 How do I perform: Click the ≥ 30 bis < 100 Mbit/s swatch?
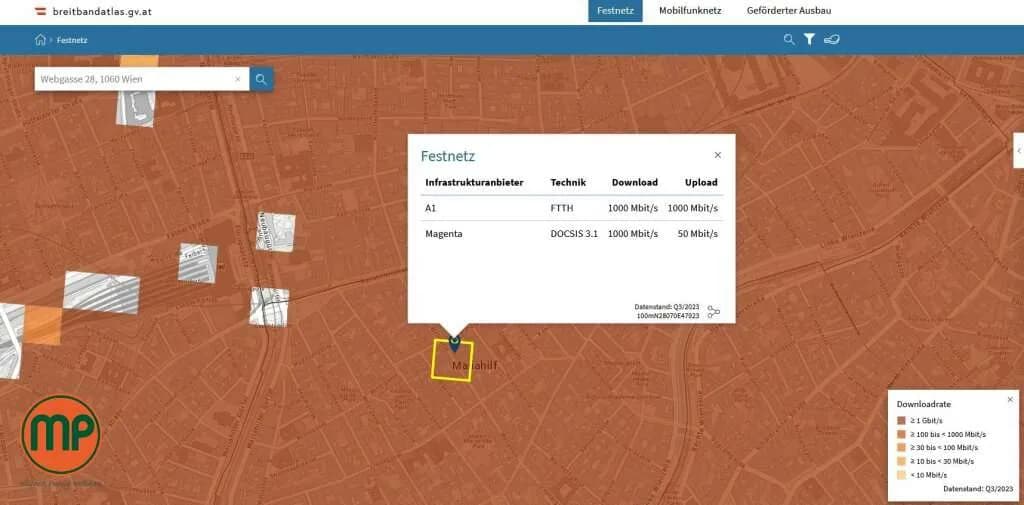pos(901,448)
